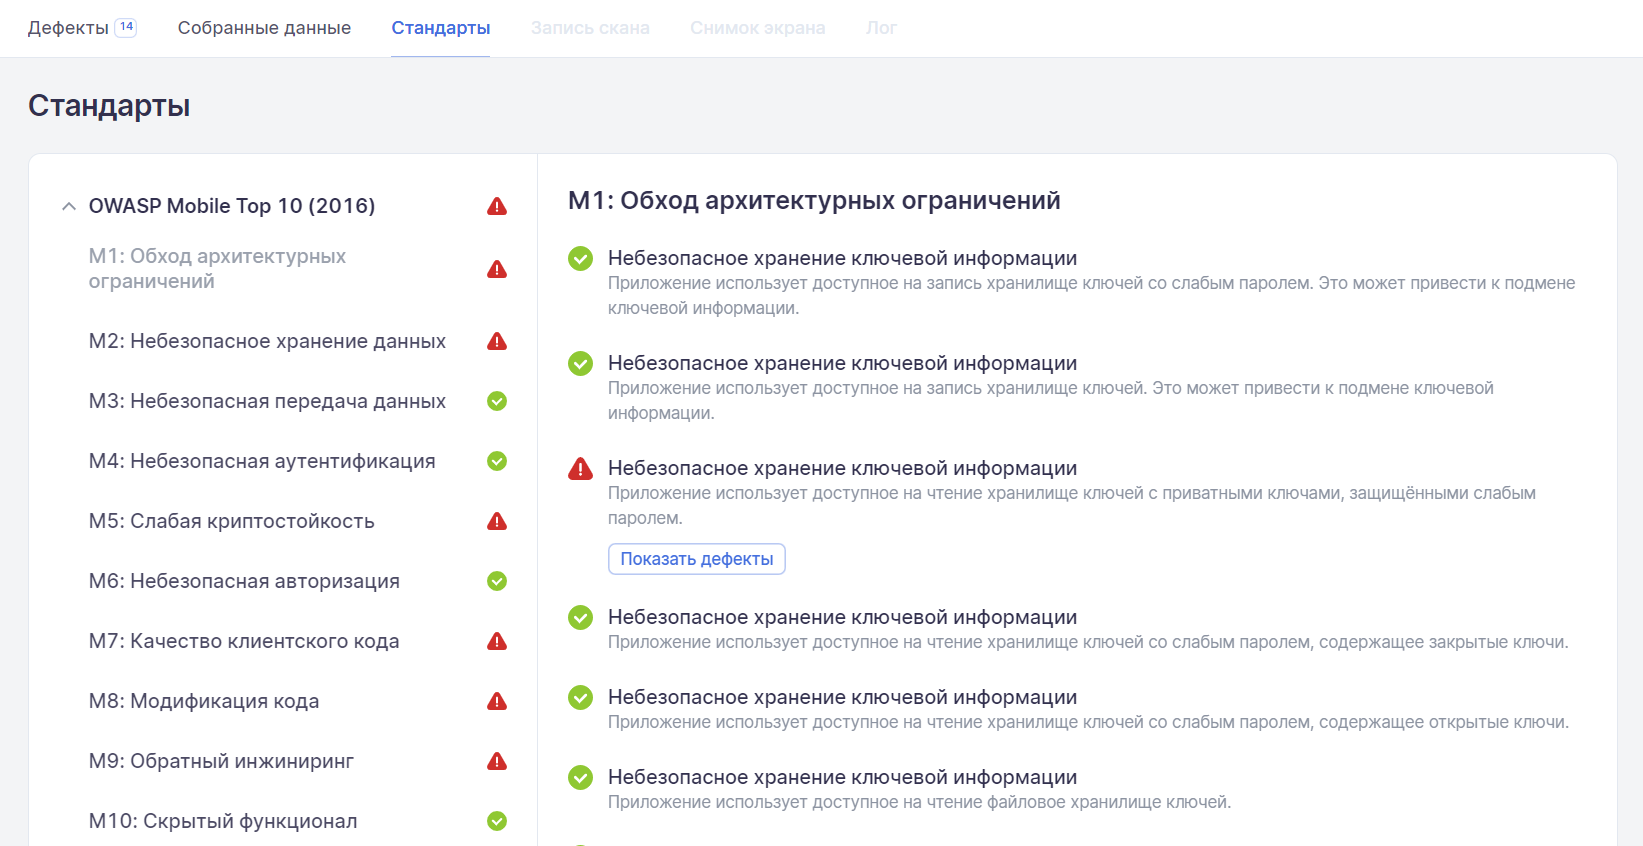Viewport: 1643px width, 846px height.
Task: Select the Стандарты tab
Action: point(440,28)
